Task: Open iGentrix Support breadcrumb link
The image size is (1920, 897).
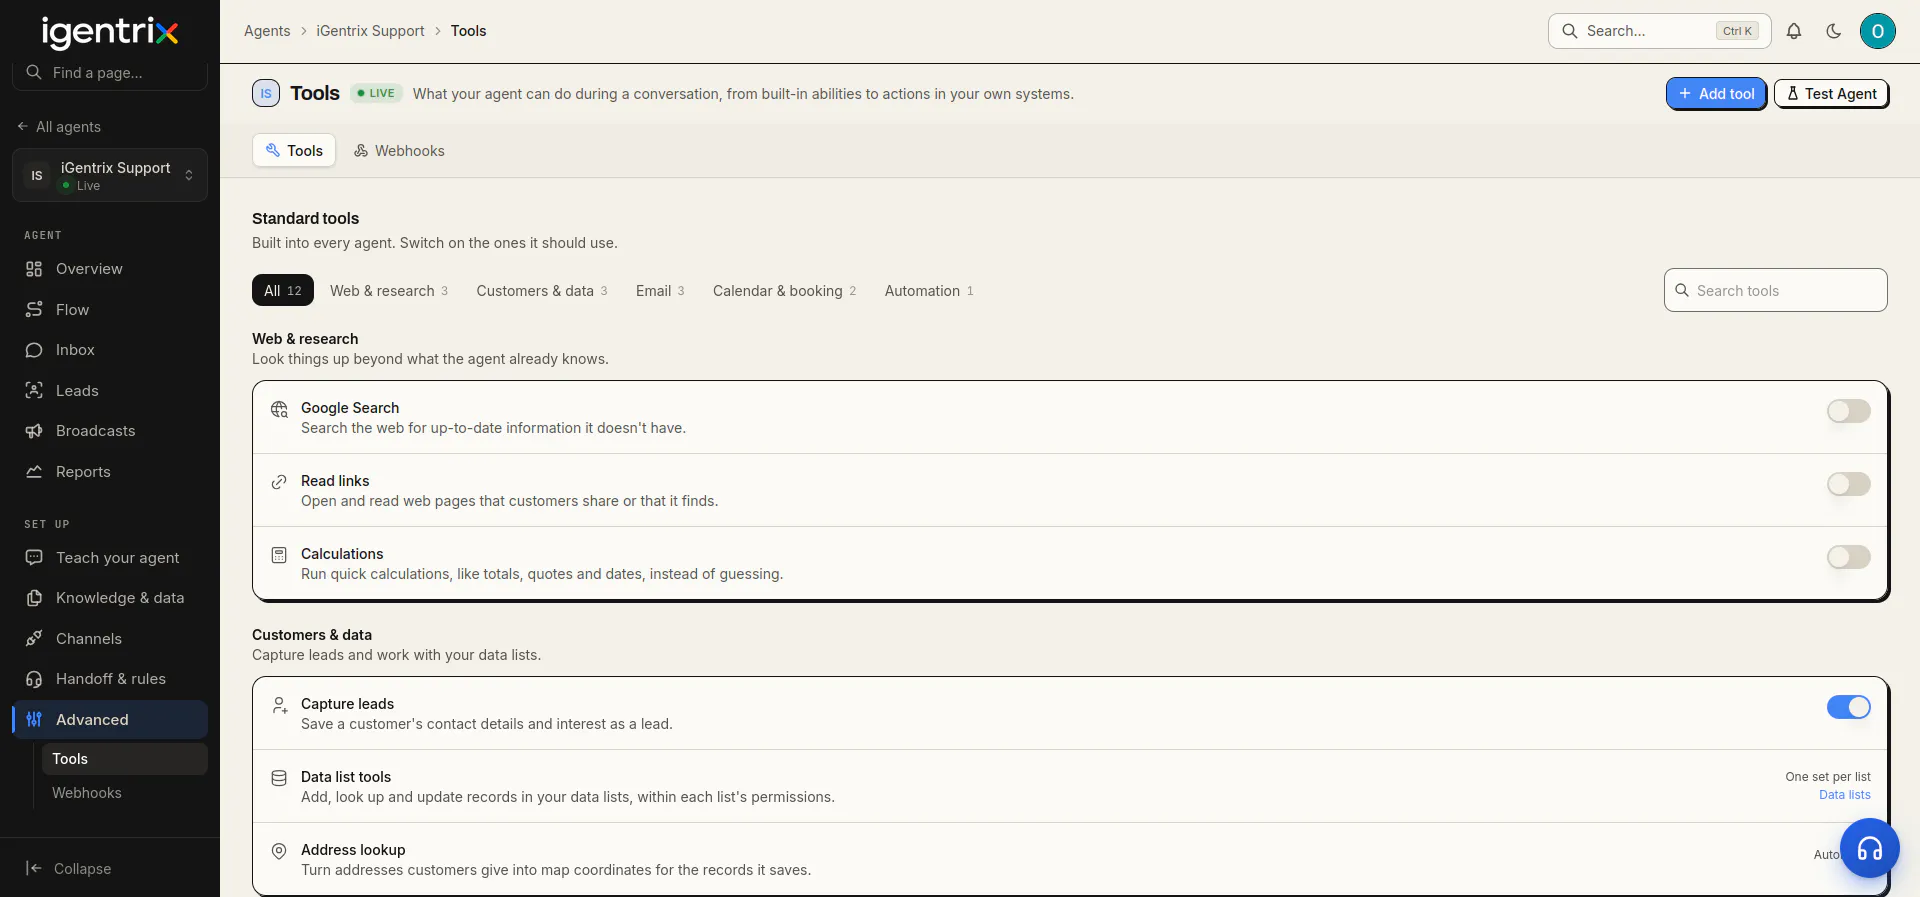Action: point(370,31)
